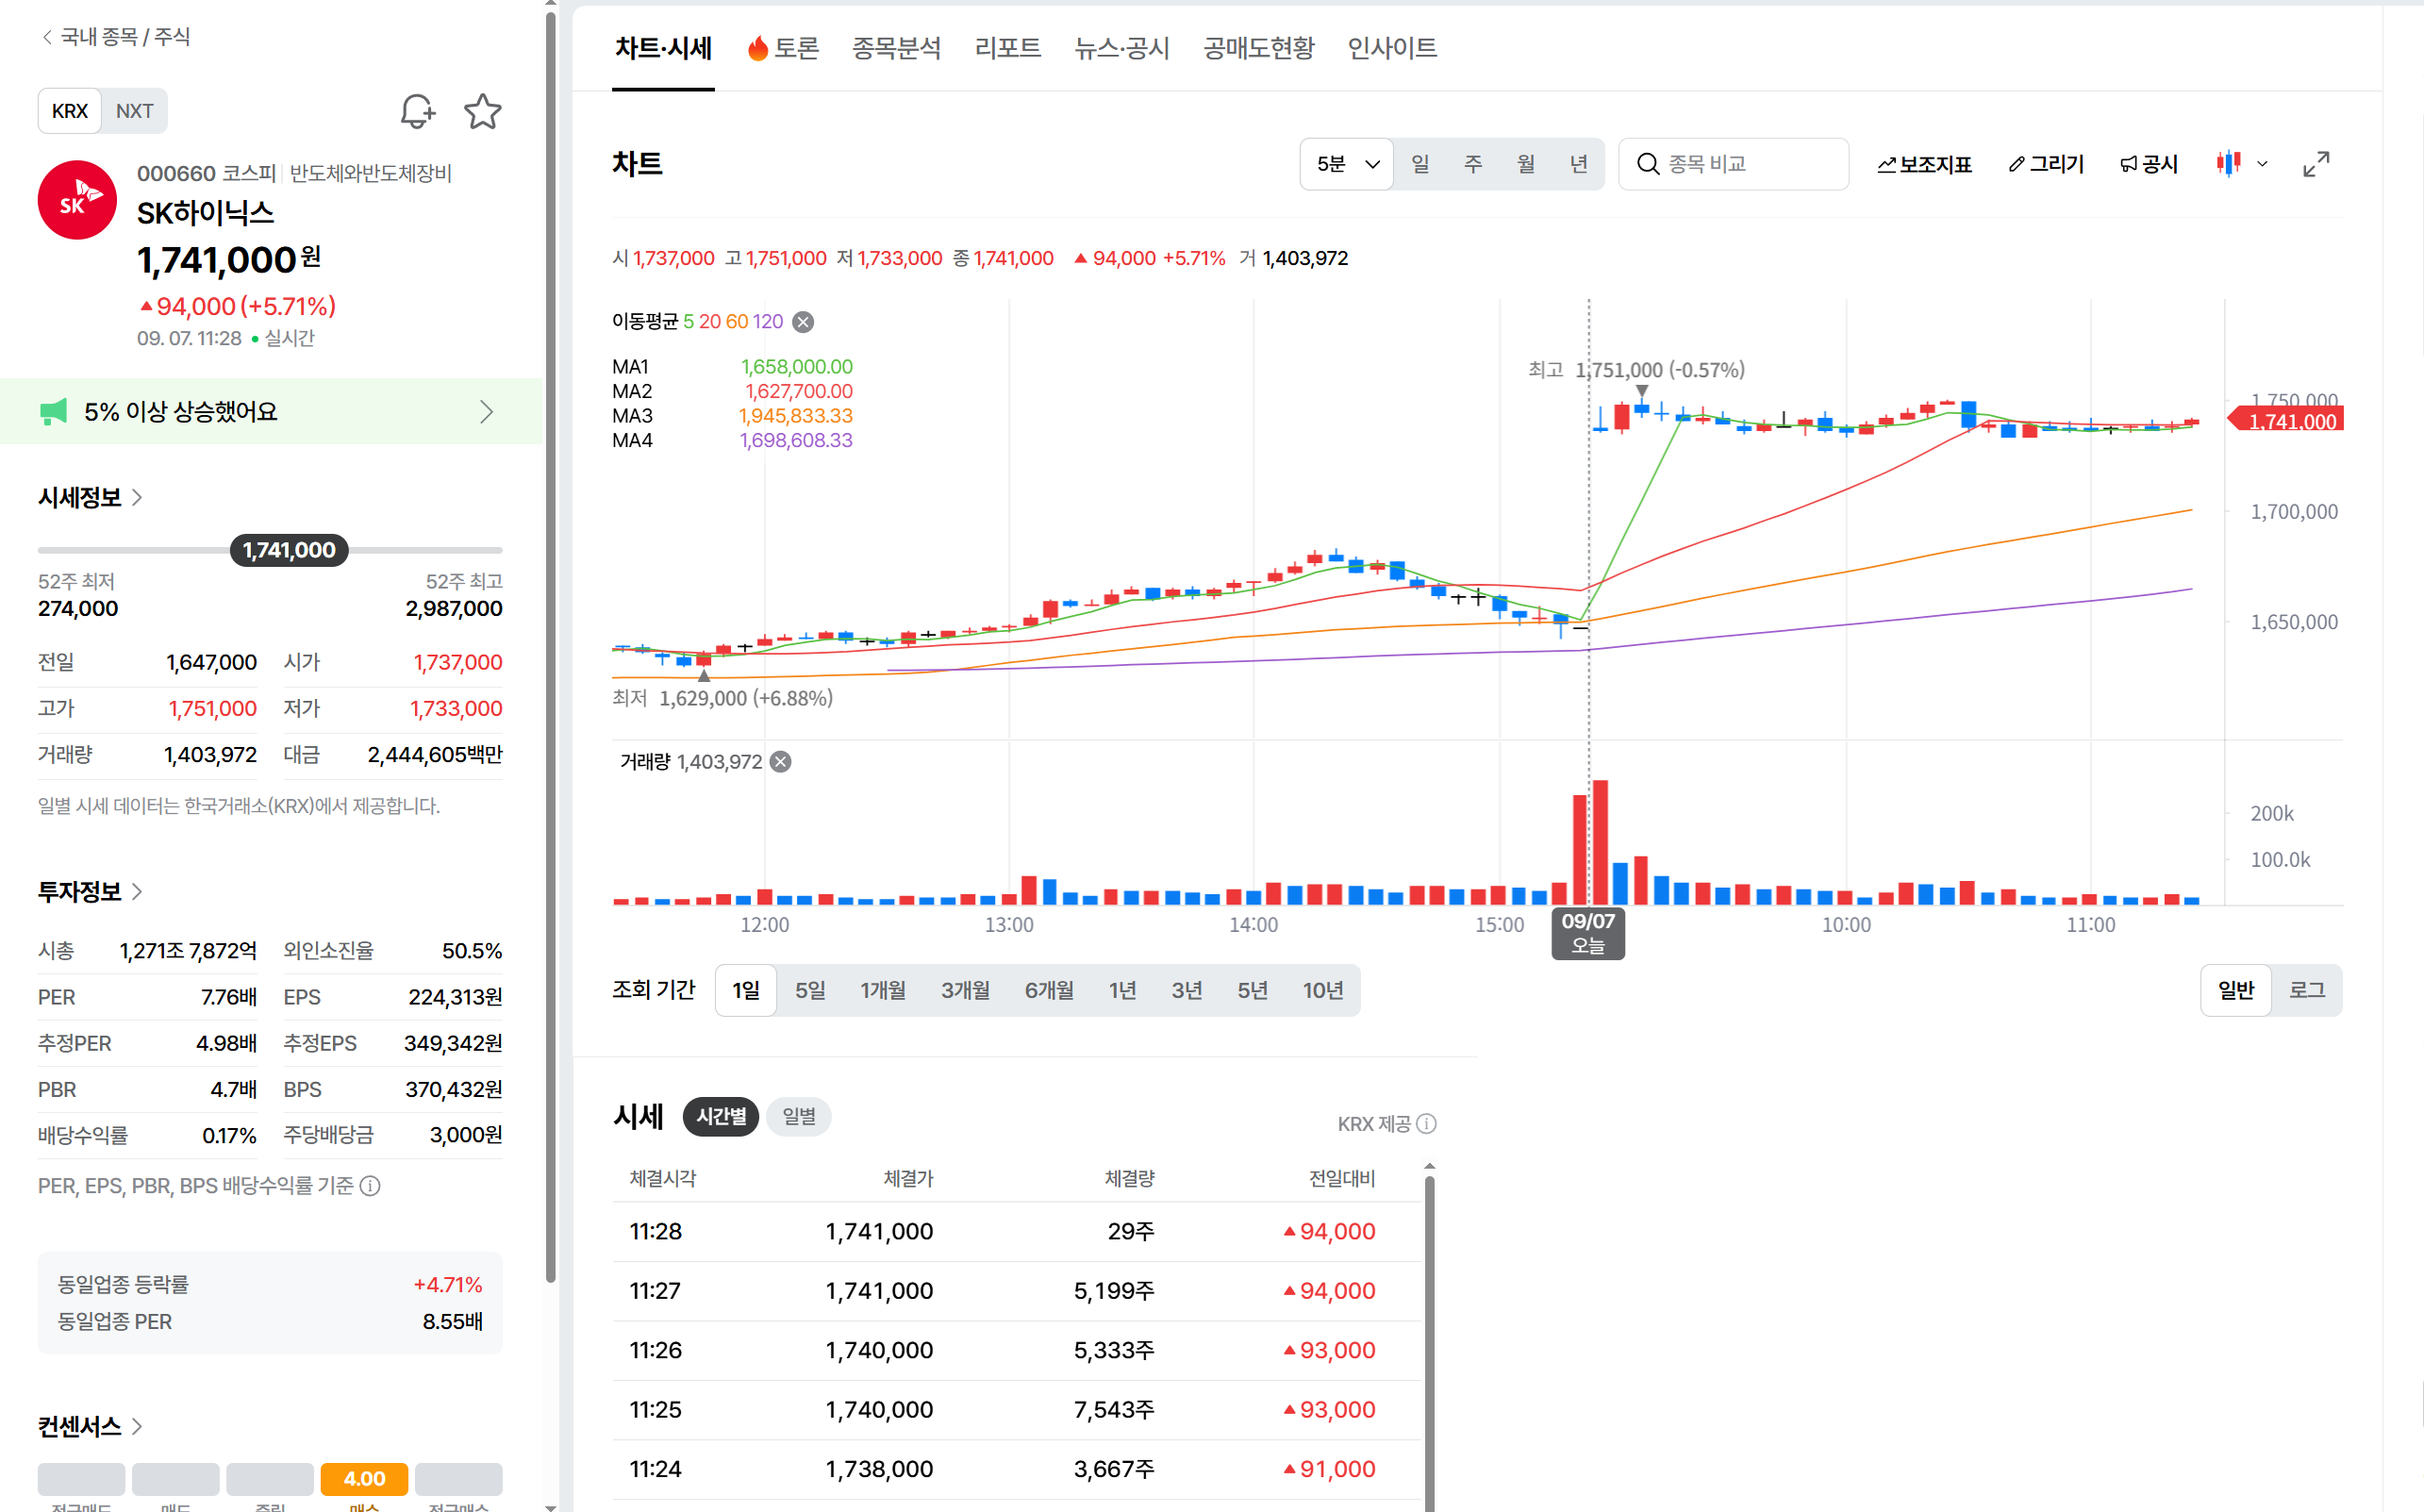Click info icon next to KRX 제공
Viewport: 2424px width, 1512px height.
1427,1124
